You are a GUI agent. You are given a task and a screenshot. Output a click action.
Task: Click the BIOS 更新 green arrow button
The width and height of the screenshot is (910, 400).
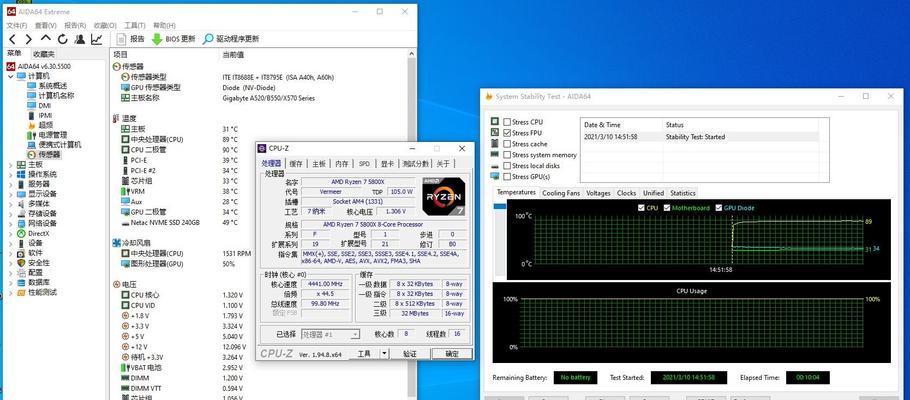click(x=173, y=39)
